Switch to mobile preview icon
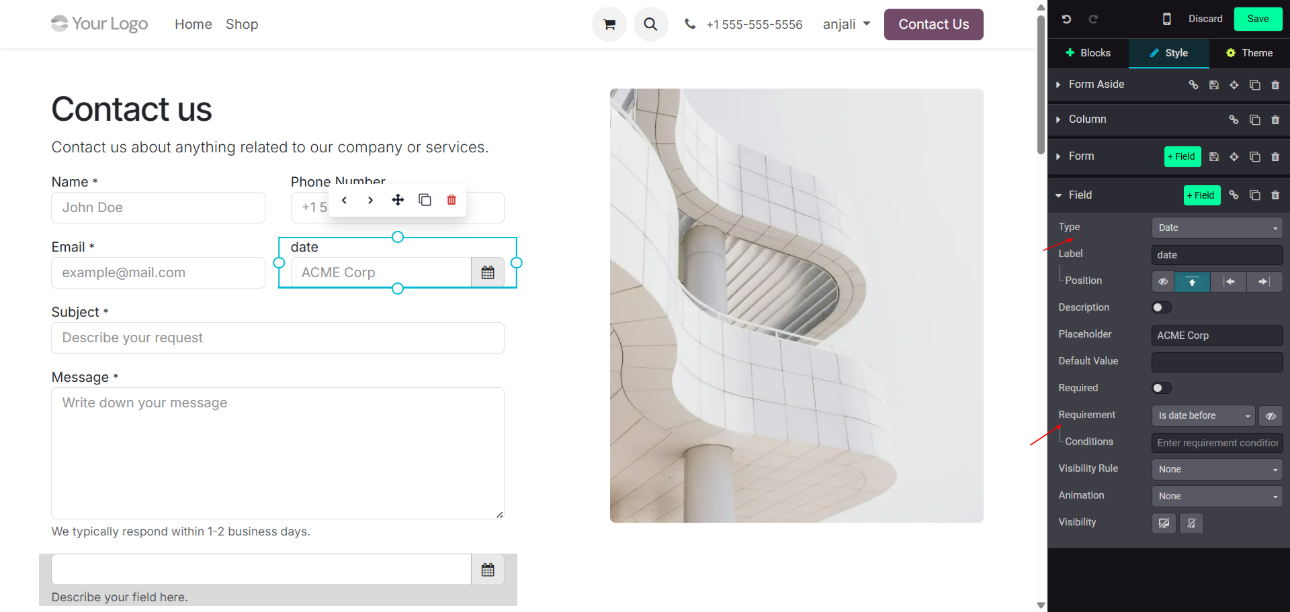Screen dimensions: 1290x612 pos(1166,19)
